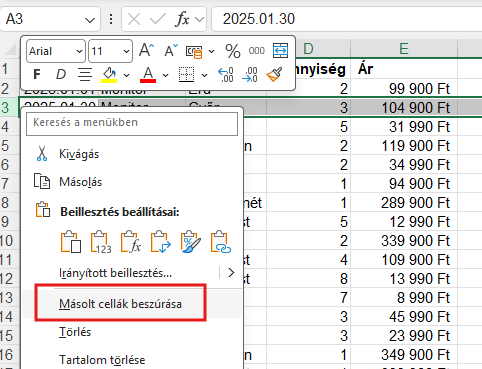The image size is (482, 369).
Task: Open font color dropdown arrow
Action: [x=165, y=75]
